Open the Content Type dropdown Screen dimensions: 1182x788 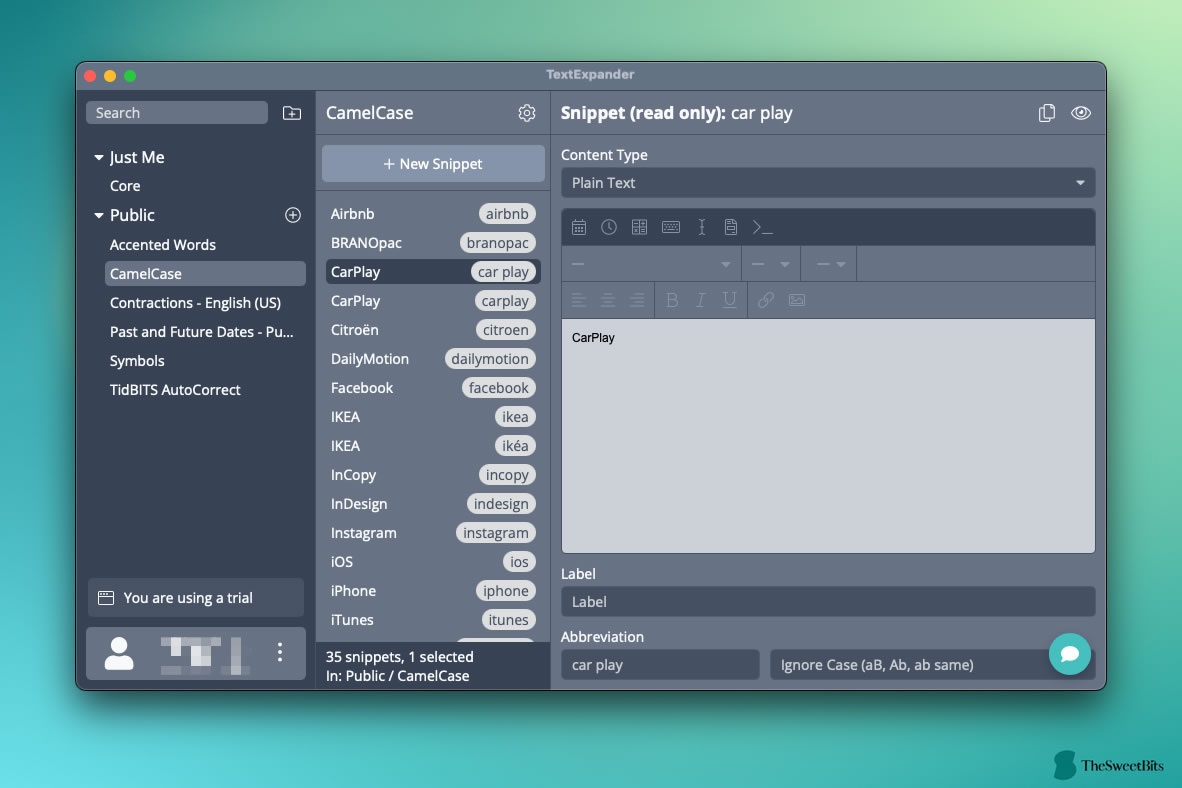(828, 183)
